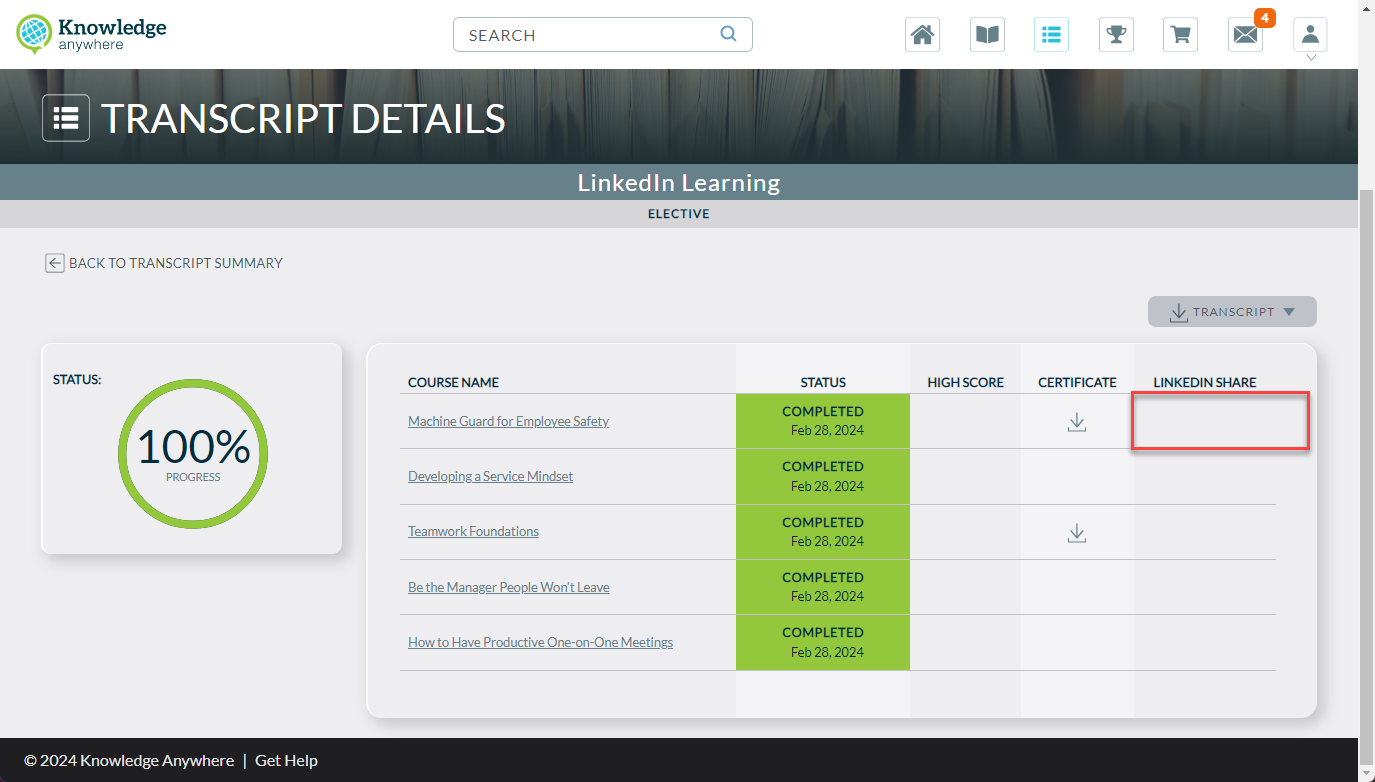Open the transcript list icon in header
The image size is (1375, 782).
1051,35
